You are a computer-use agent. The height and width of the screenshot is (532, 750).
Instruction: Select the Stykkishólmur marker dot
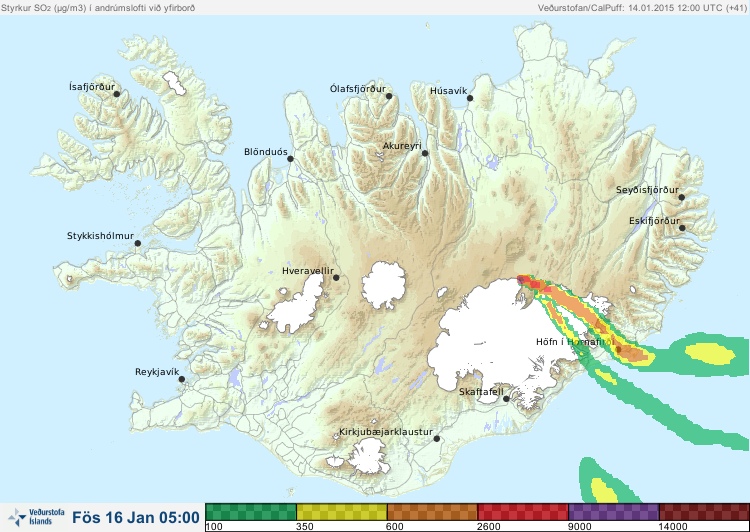(138, 244)
